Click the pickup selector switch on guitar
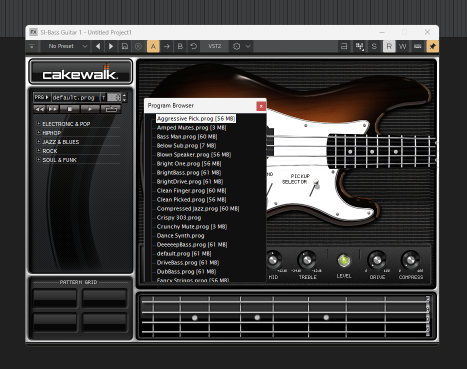The height and width of the screenshot is (369, 467). coord(314,187)
